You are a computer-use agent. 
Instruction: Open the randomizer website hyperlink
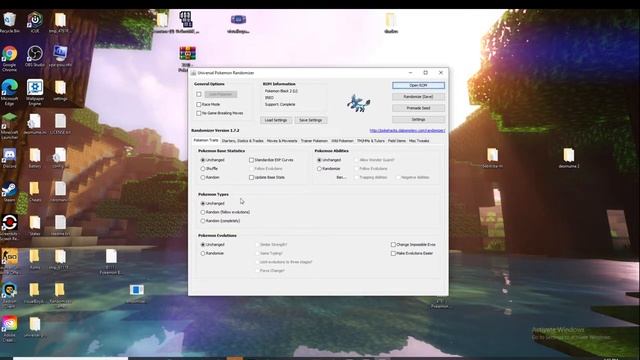click(407, 131)
